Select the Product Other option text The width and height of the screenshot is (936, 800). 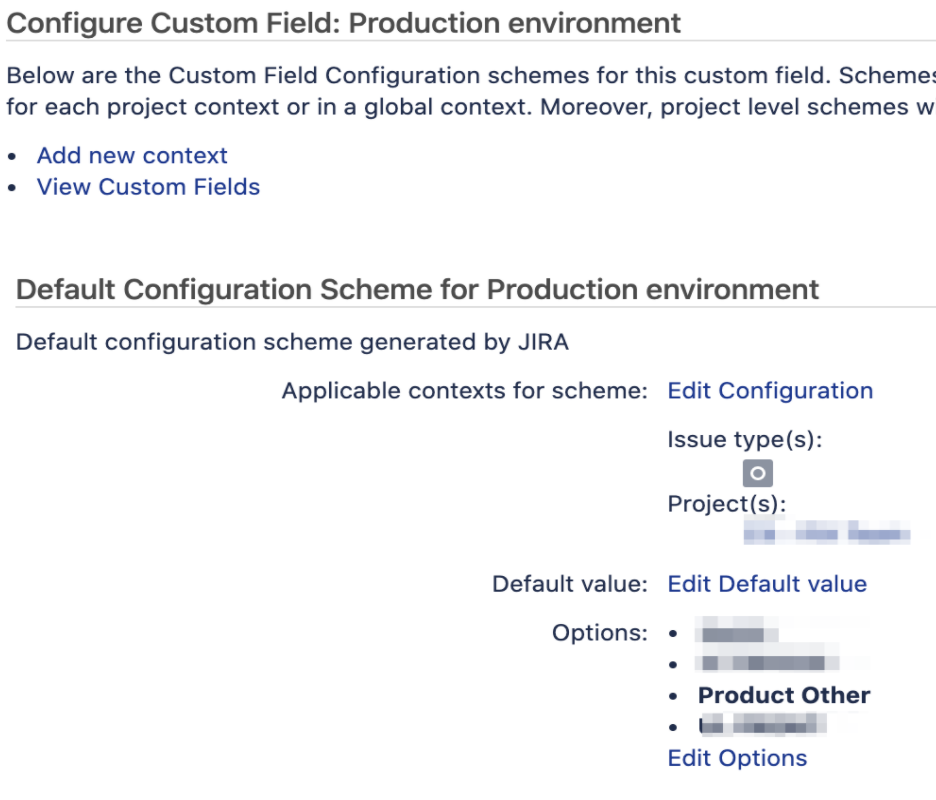pos(784,695)
